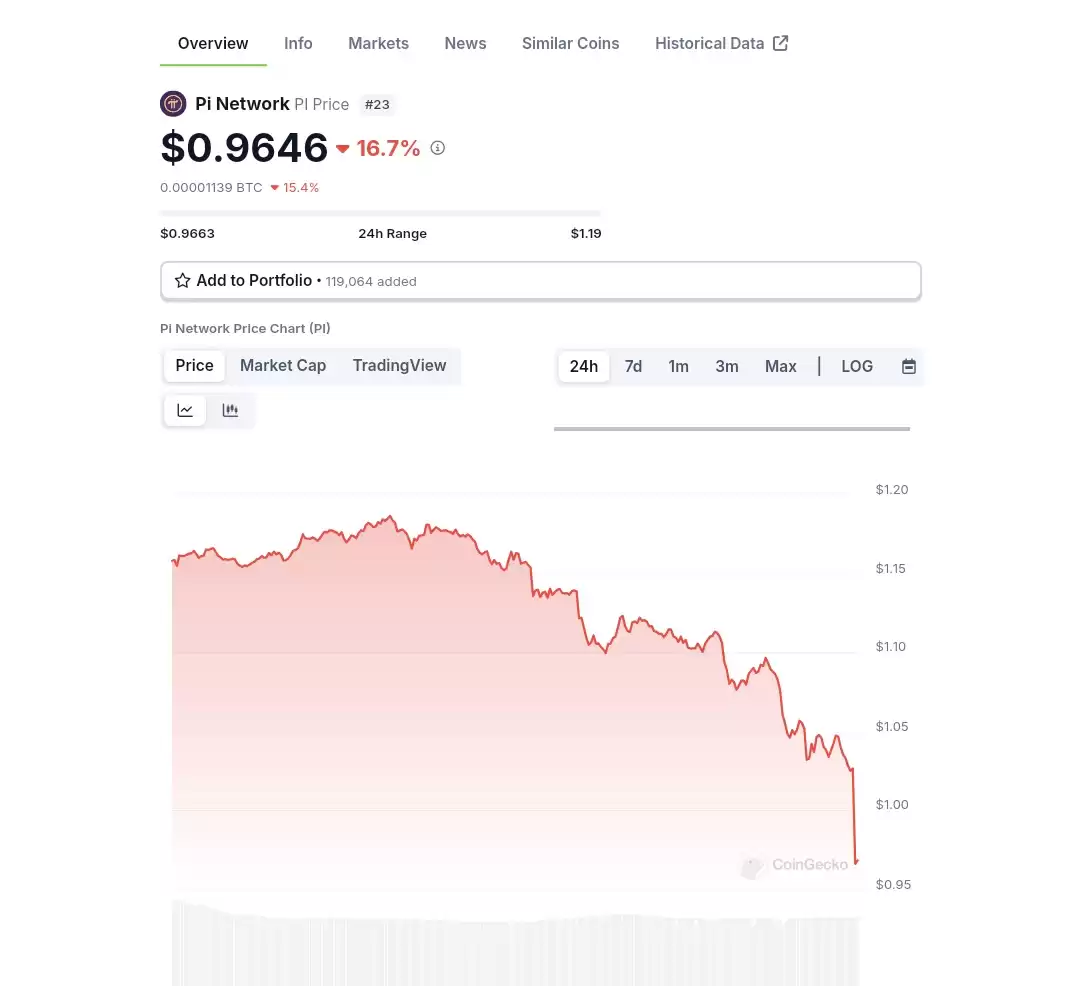Open the price change info icon
1080x986 pixels.
point(437,148)
